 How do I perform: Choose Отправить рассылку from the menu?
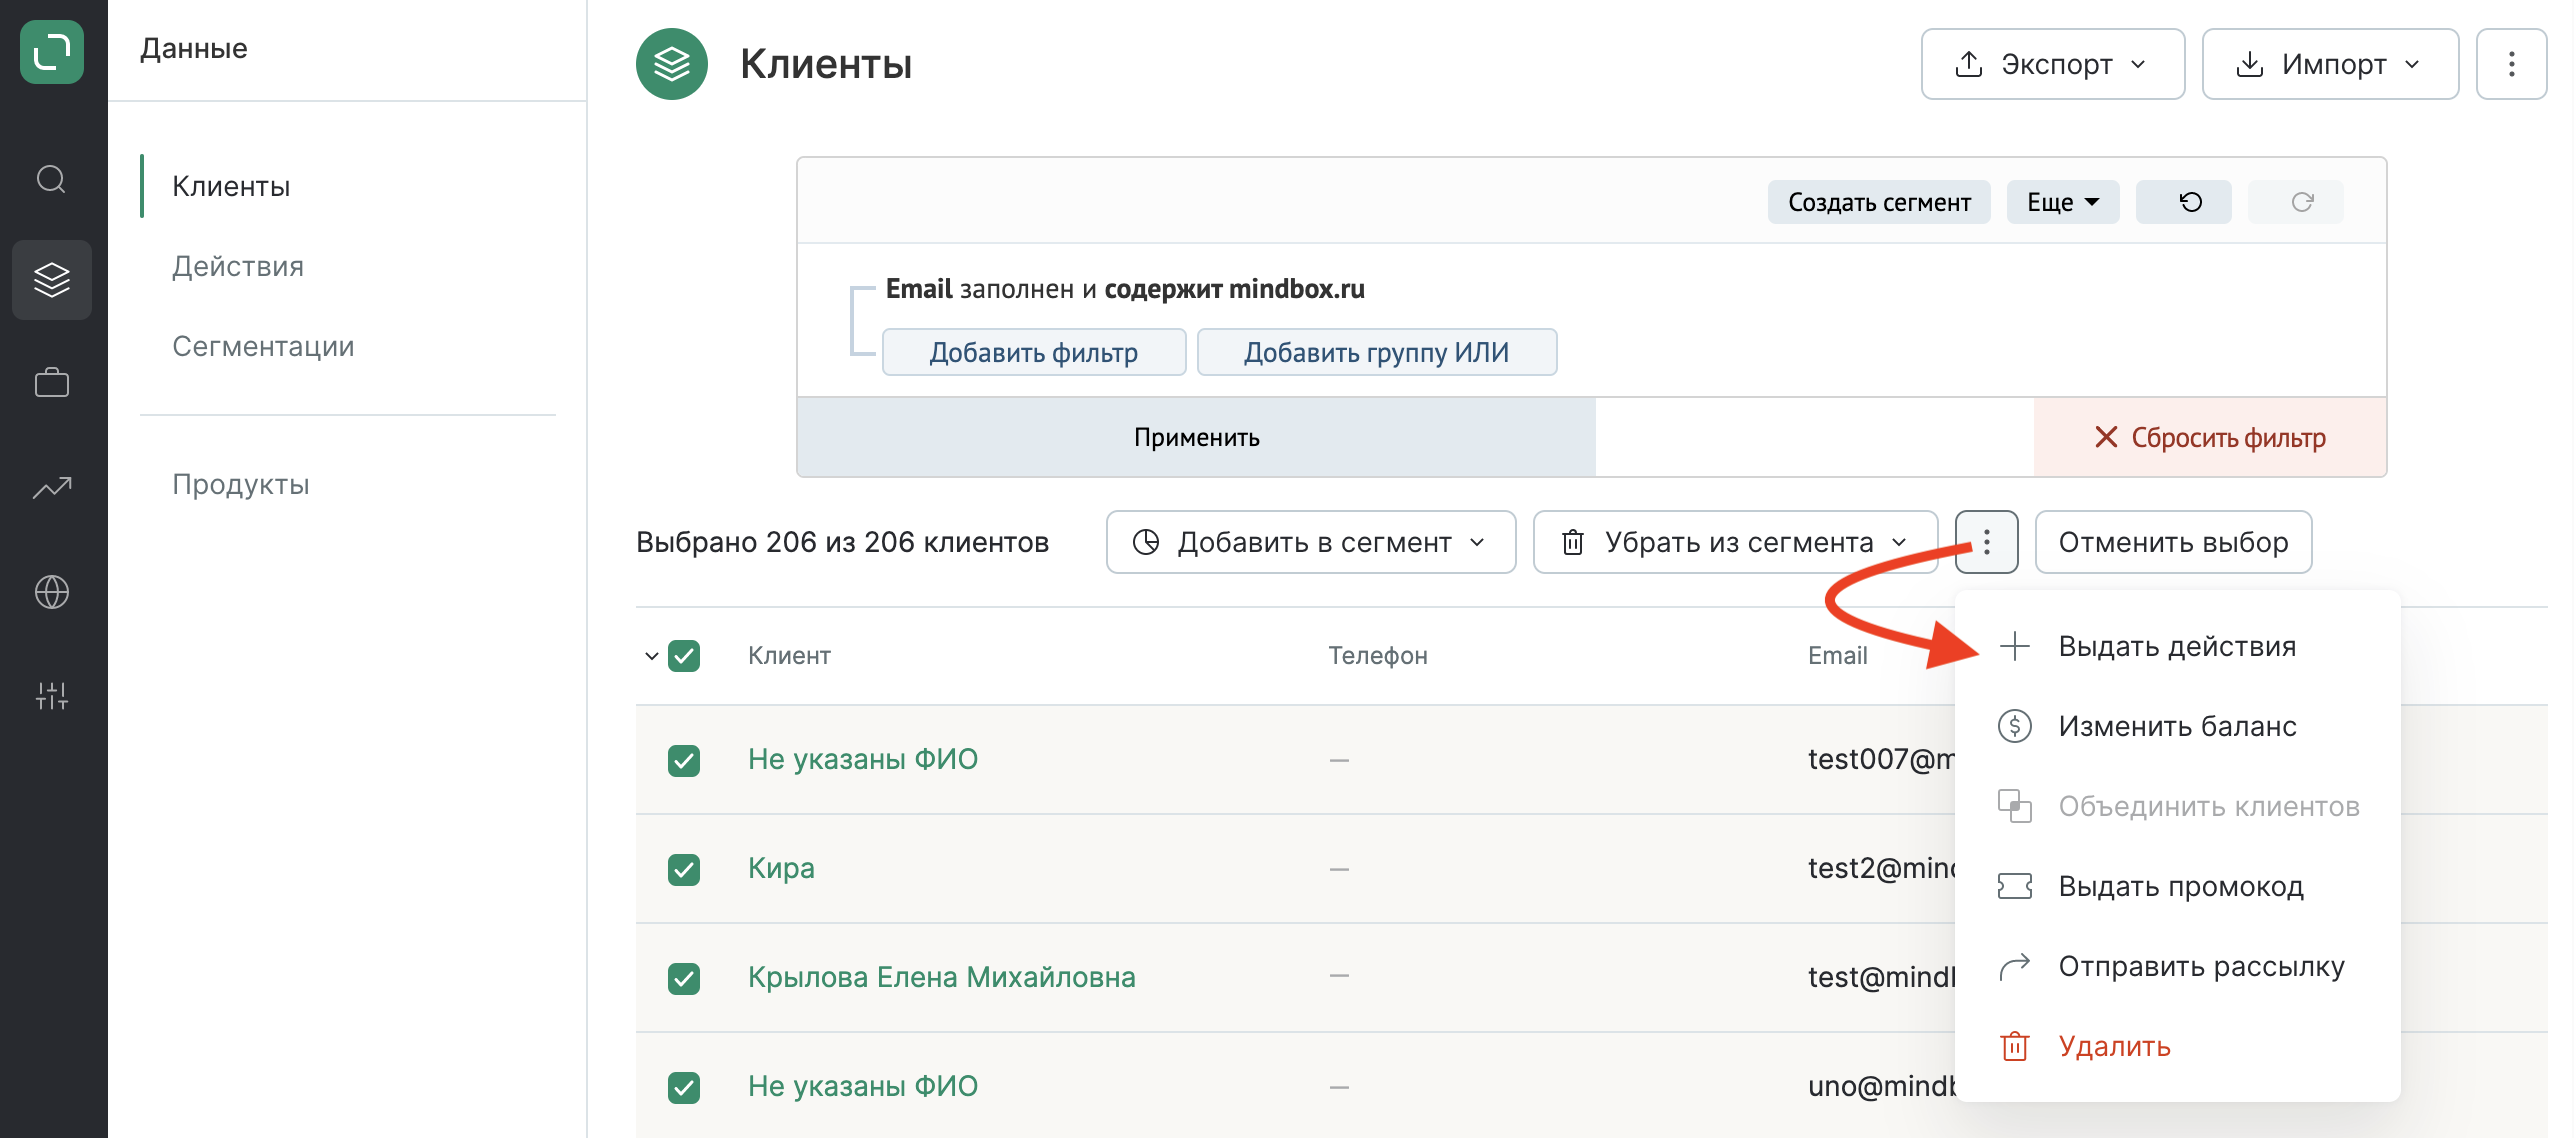2177,966
